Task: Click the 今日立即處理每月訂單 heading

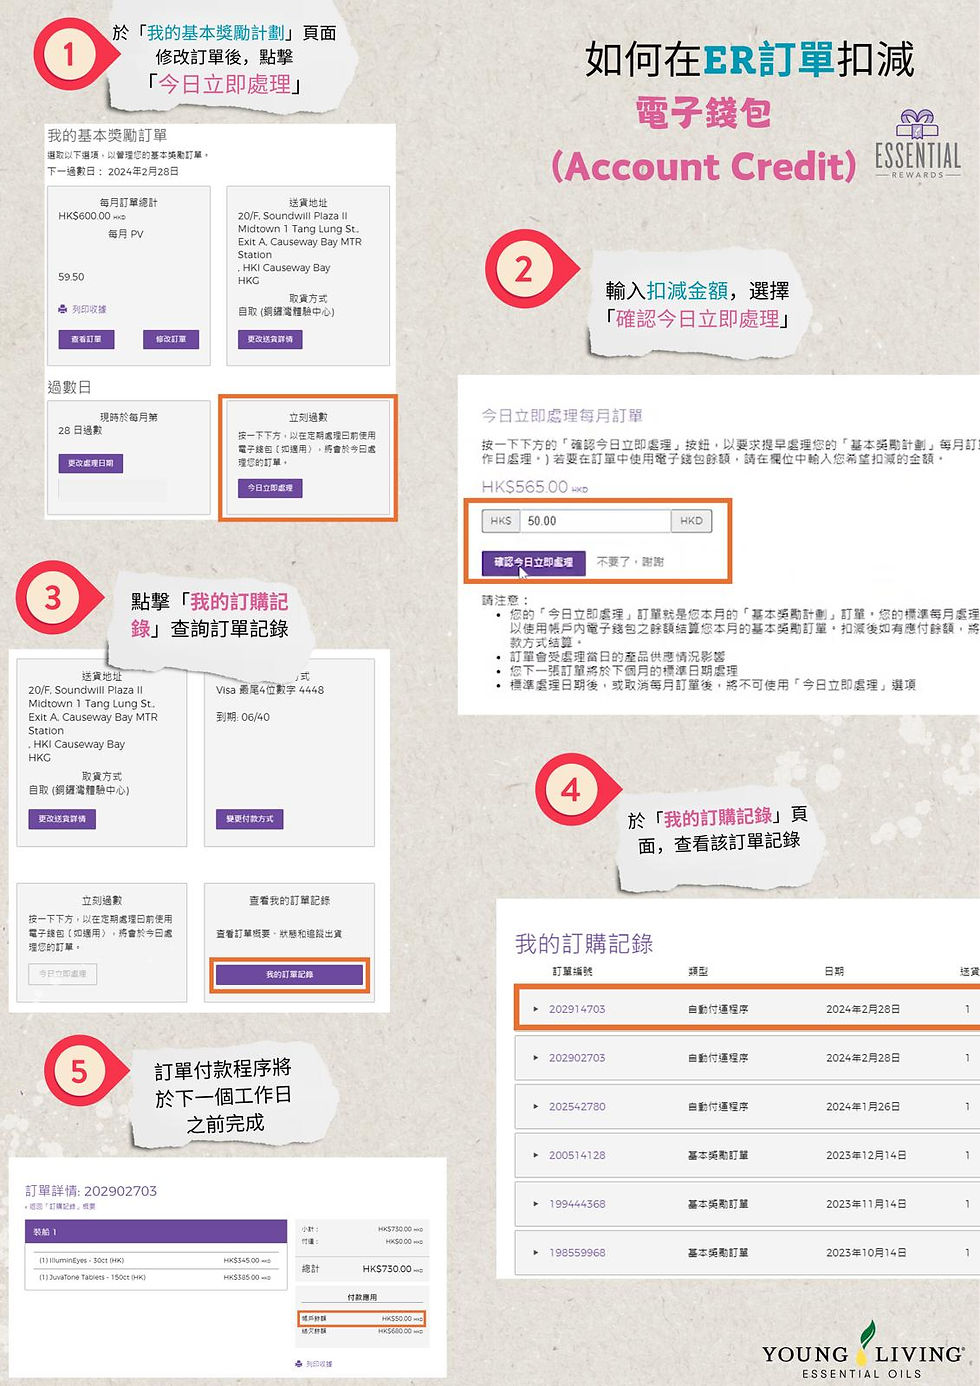Action: 562,415
